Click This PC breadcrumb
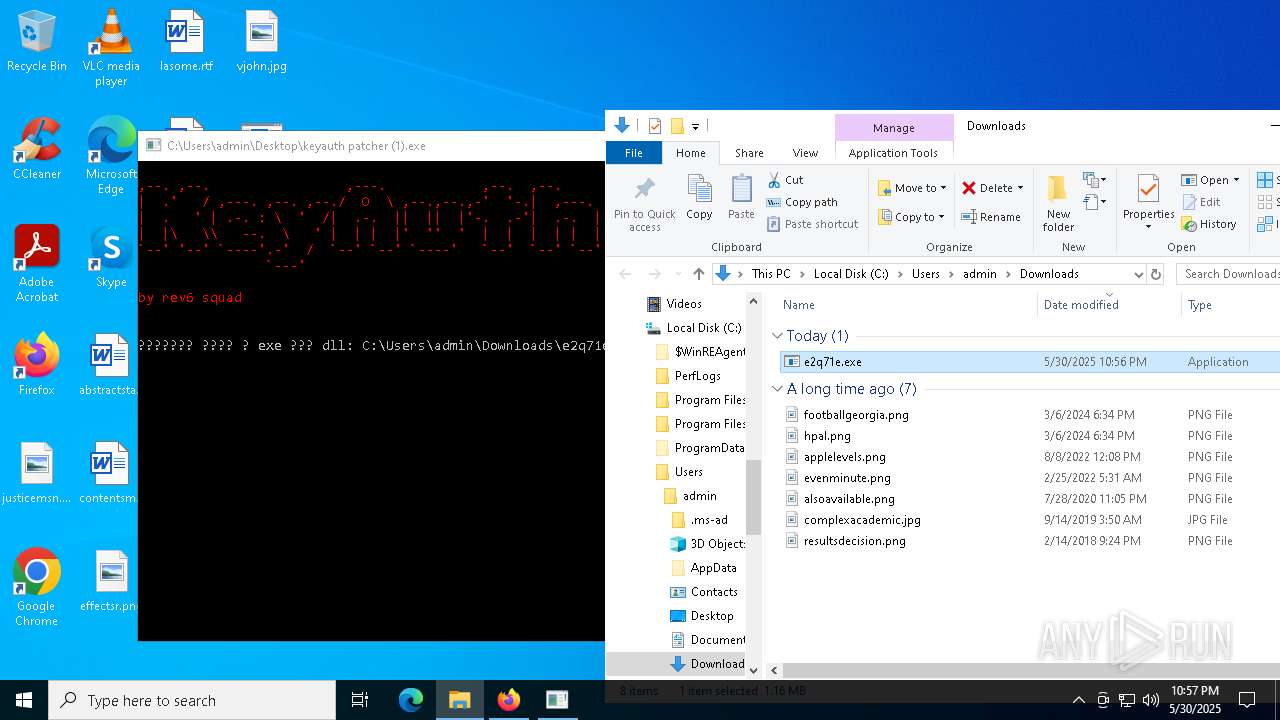The image size is (1280, 720). 771,274
